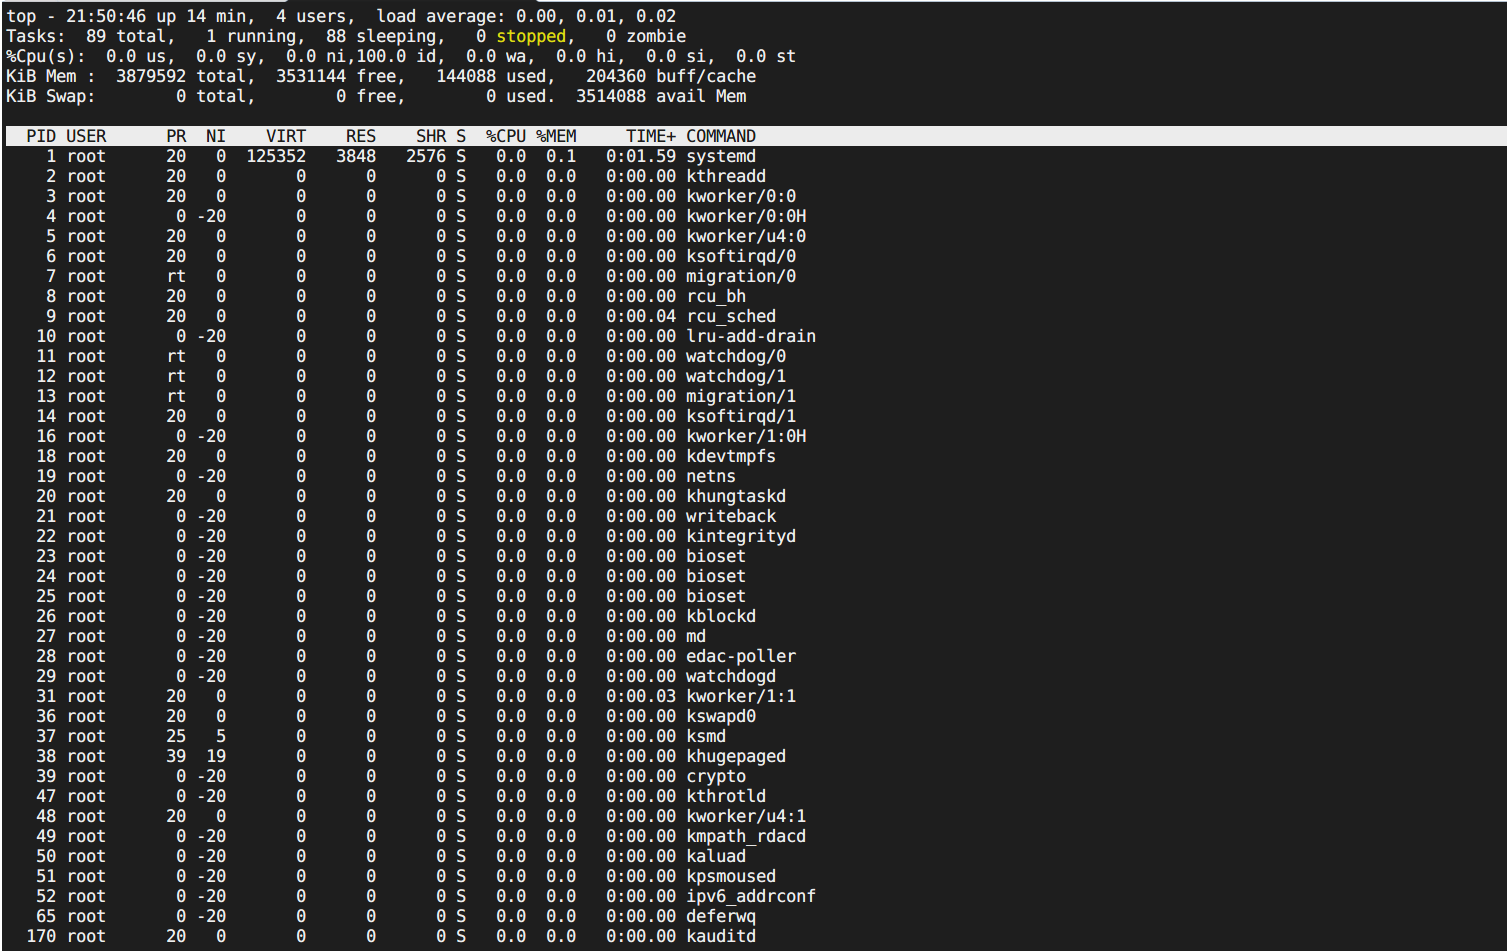Image resolution: width=1507 pixels, height=951 pixels.
Task: Click the "2576" SHR value
Action: click(426, 156)
